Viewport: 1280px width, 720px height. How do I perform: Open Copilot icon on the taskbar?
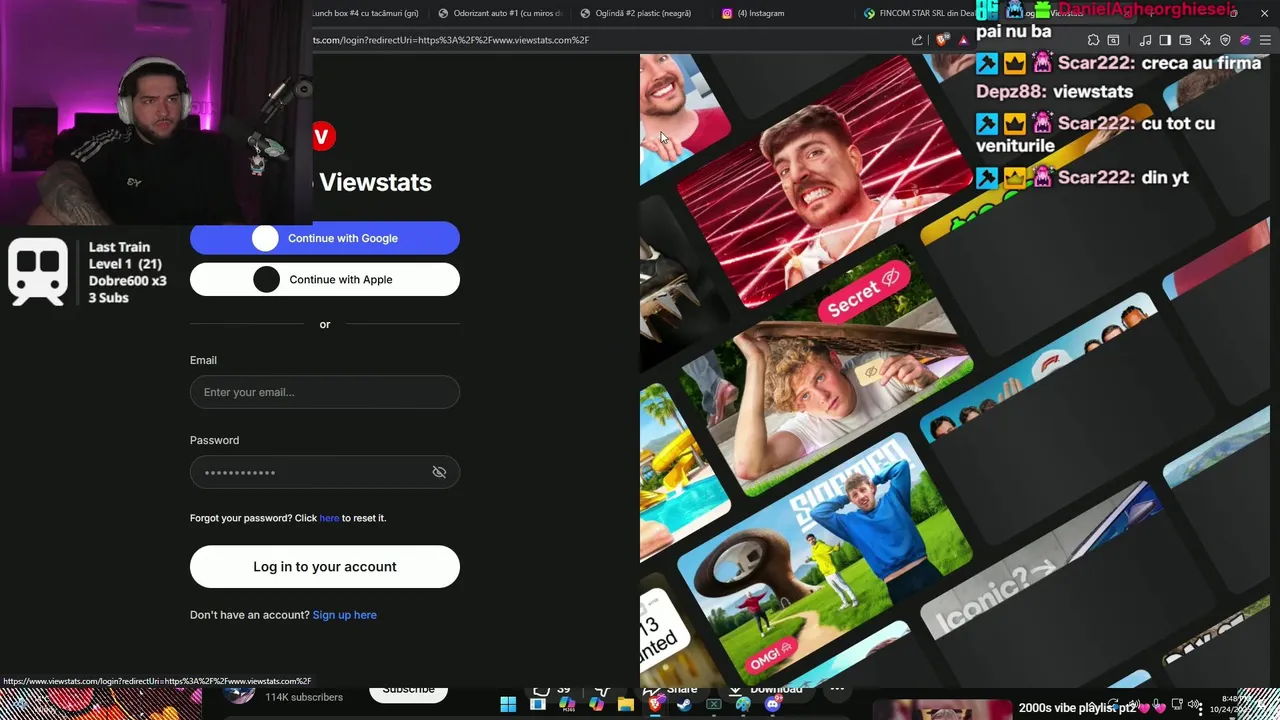[596, 704]
